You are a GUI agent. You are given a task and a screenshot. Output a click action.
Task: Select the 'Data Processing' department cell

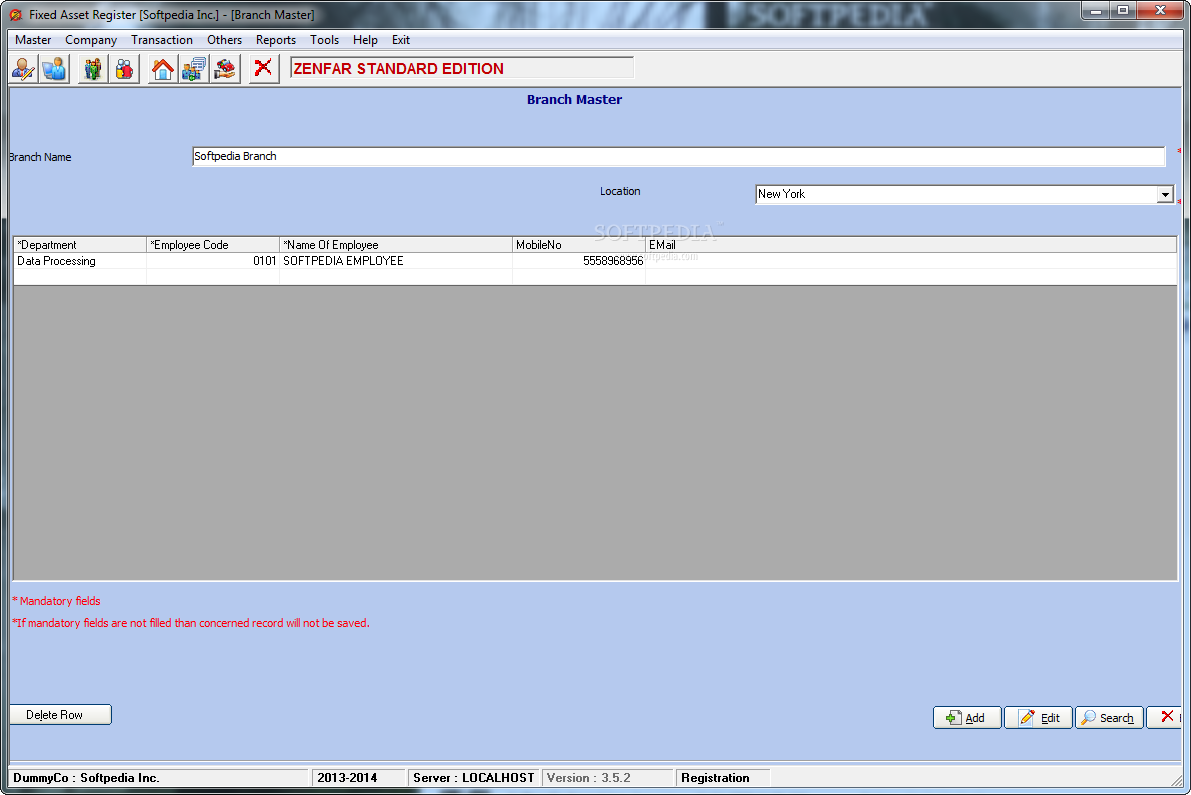[80, 261]
